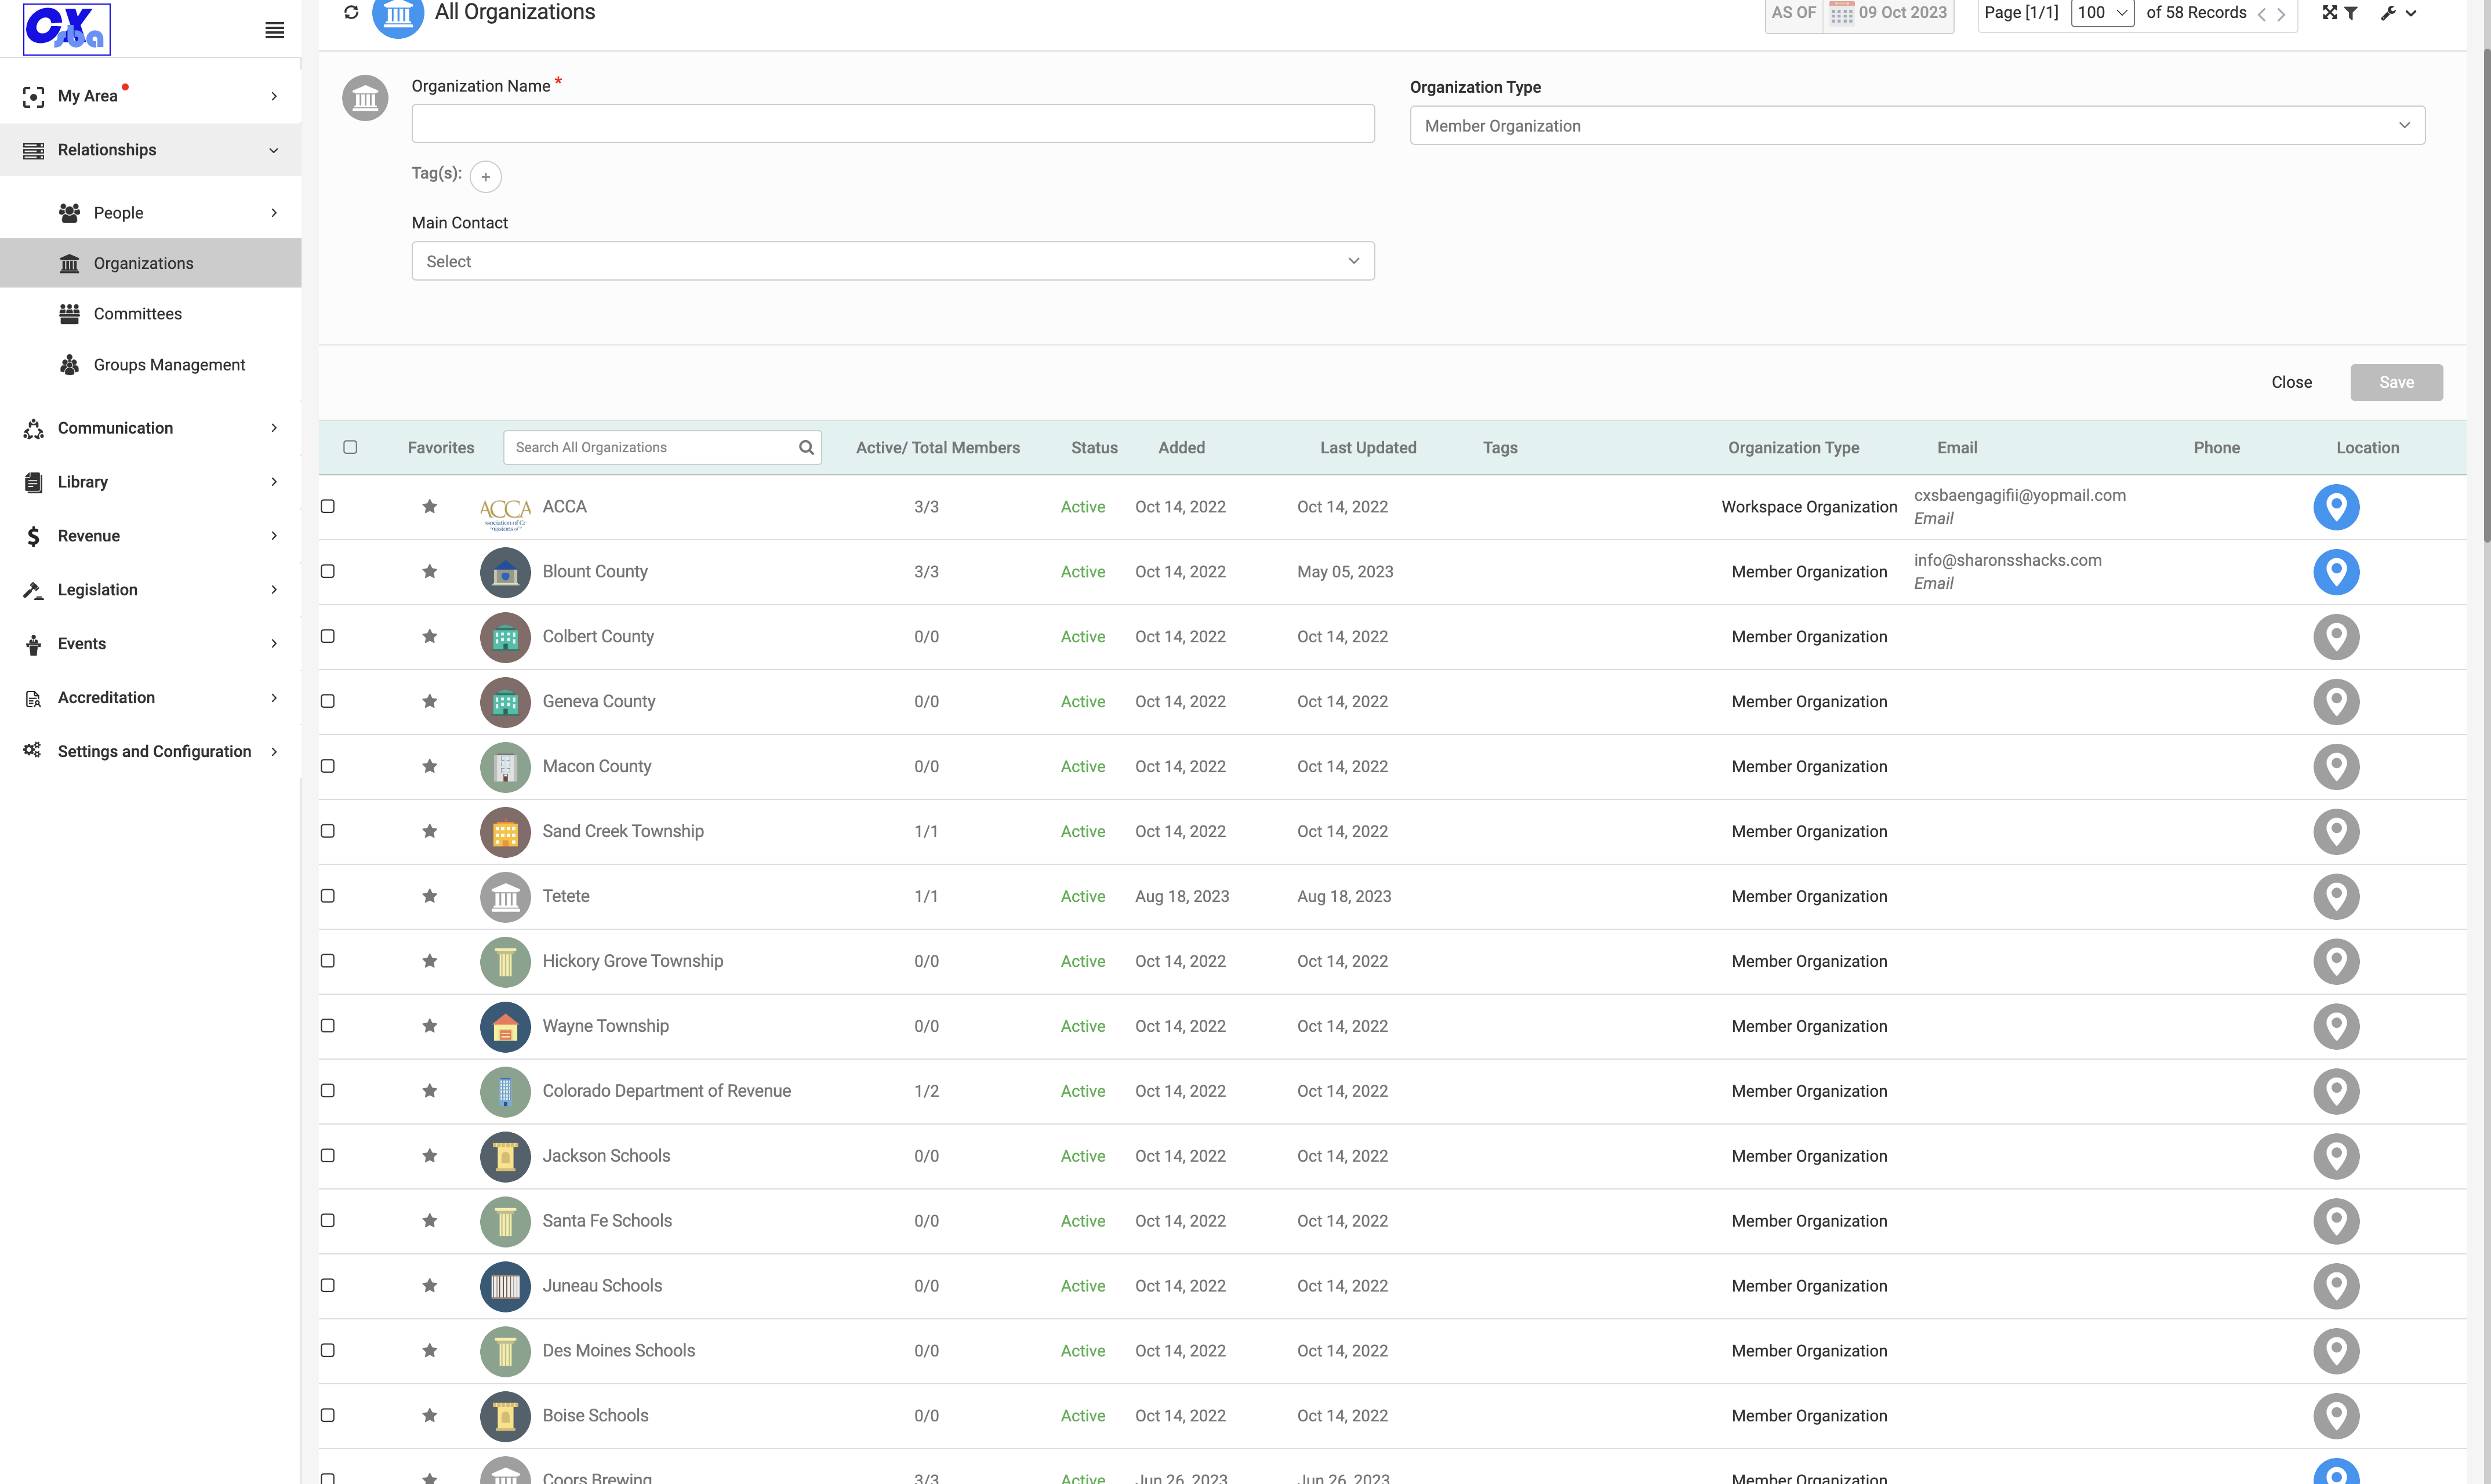This screenshot has height=1484, width=2491.
Task: Click the search magnifier icon
Action: [x=806, y=447]
